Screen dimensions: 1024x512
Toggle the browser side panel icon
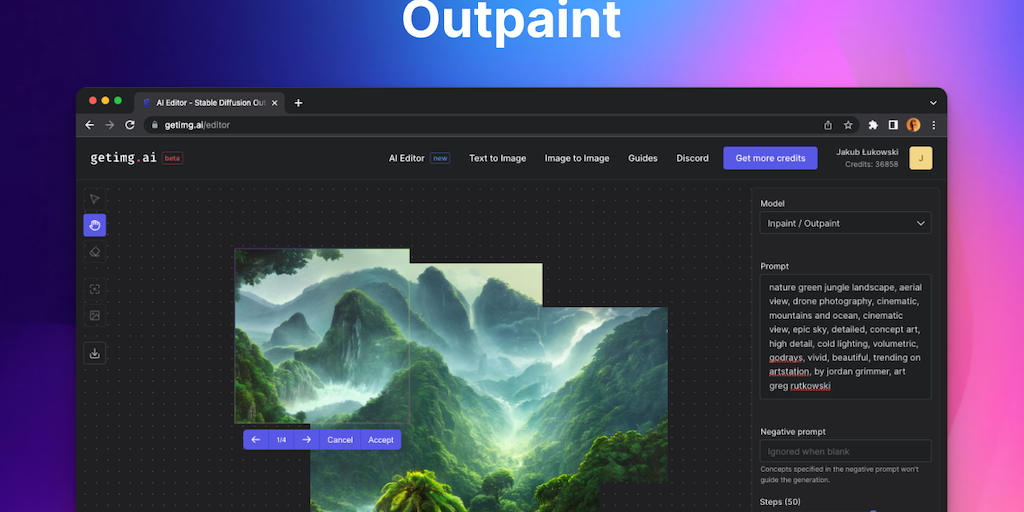[x=893, y=125]
